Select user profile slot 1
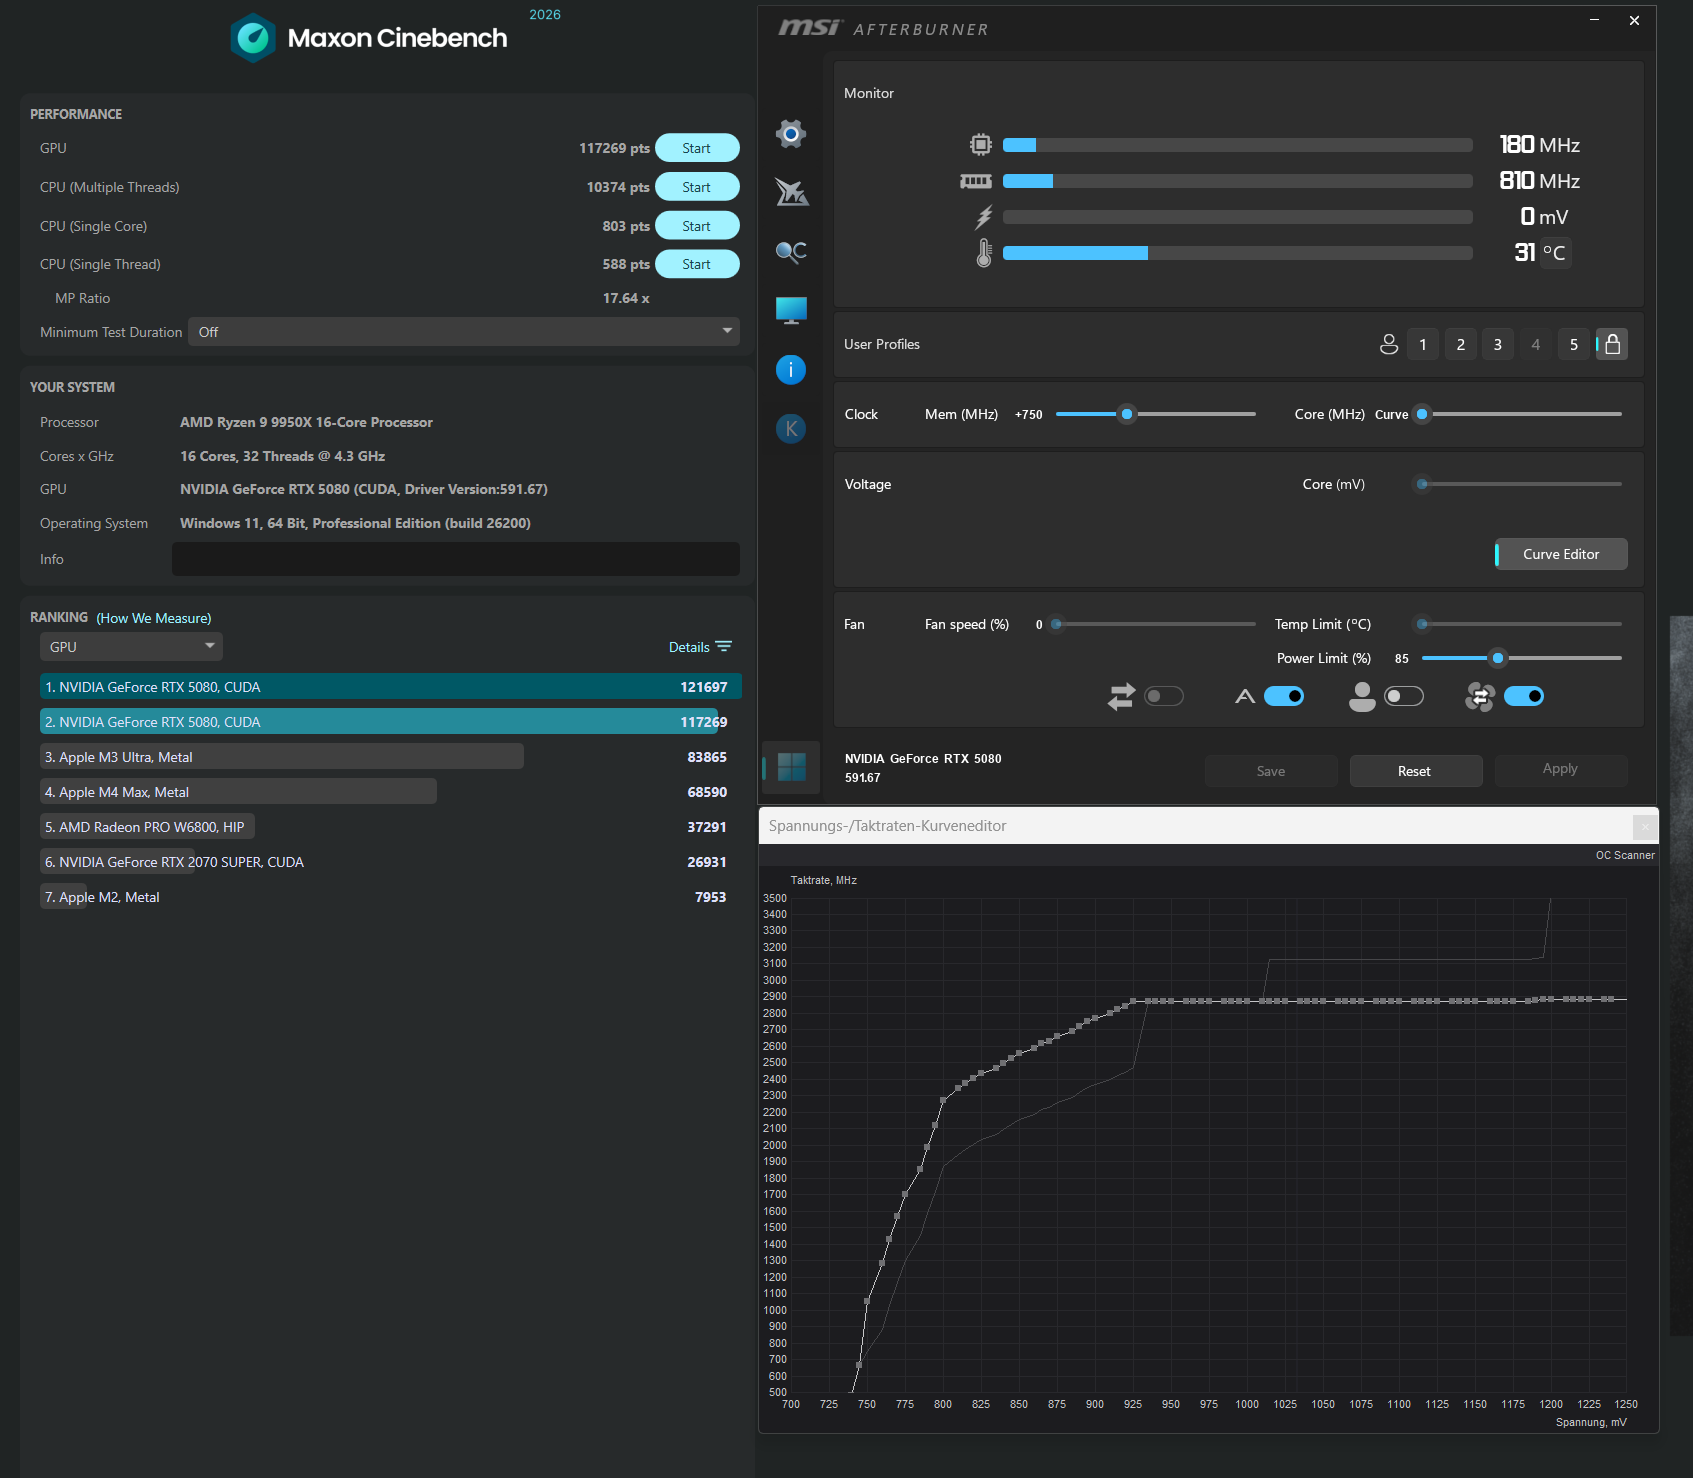This screenshot has height=1478, width=1693. tap(1423, 344)
